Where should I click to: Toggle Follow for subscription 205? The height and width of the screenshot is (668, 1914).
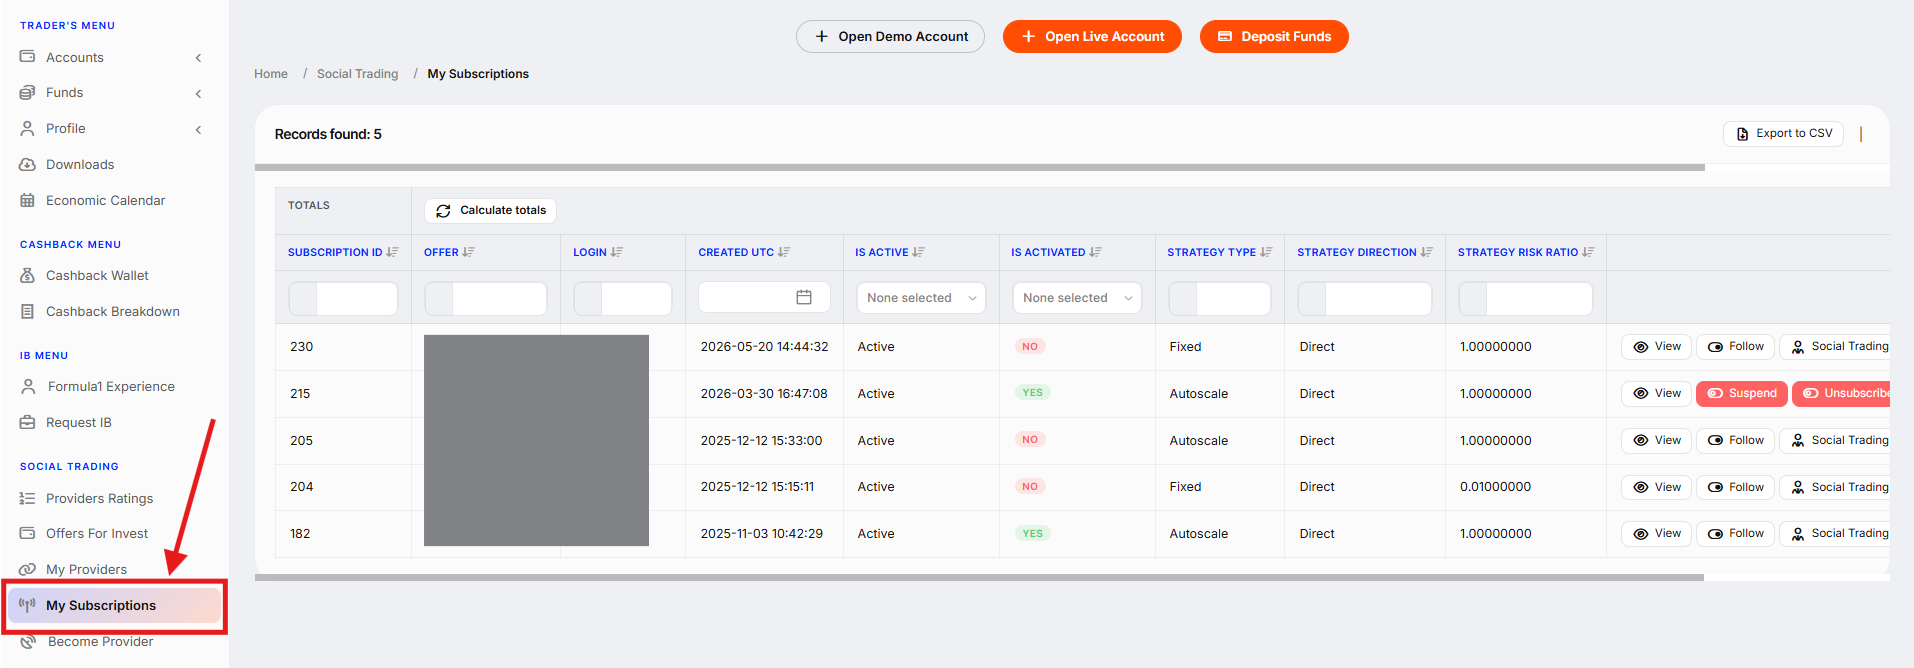[x=1735, y=440]
